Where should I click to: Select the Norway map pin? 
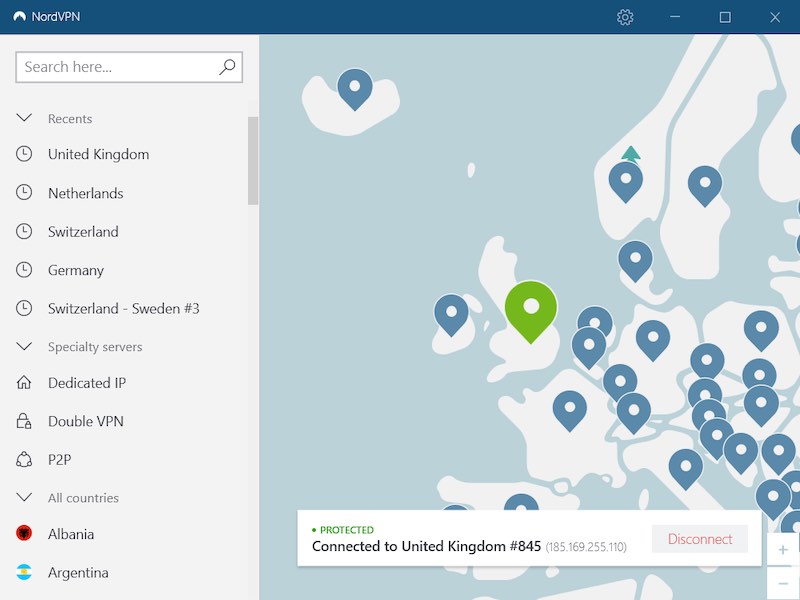626,182
